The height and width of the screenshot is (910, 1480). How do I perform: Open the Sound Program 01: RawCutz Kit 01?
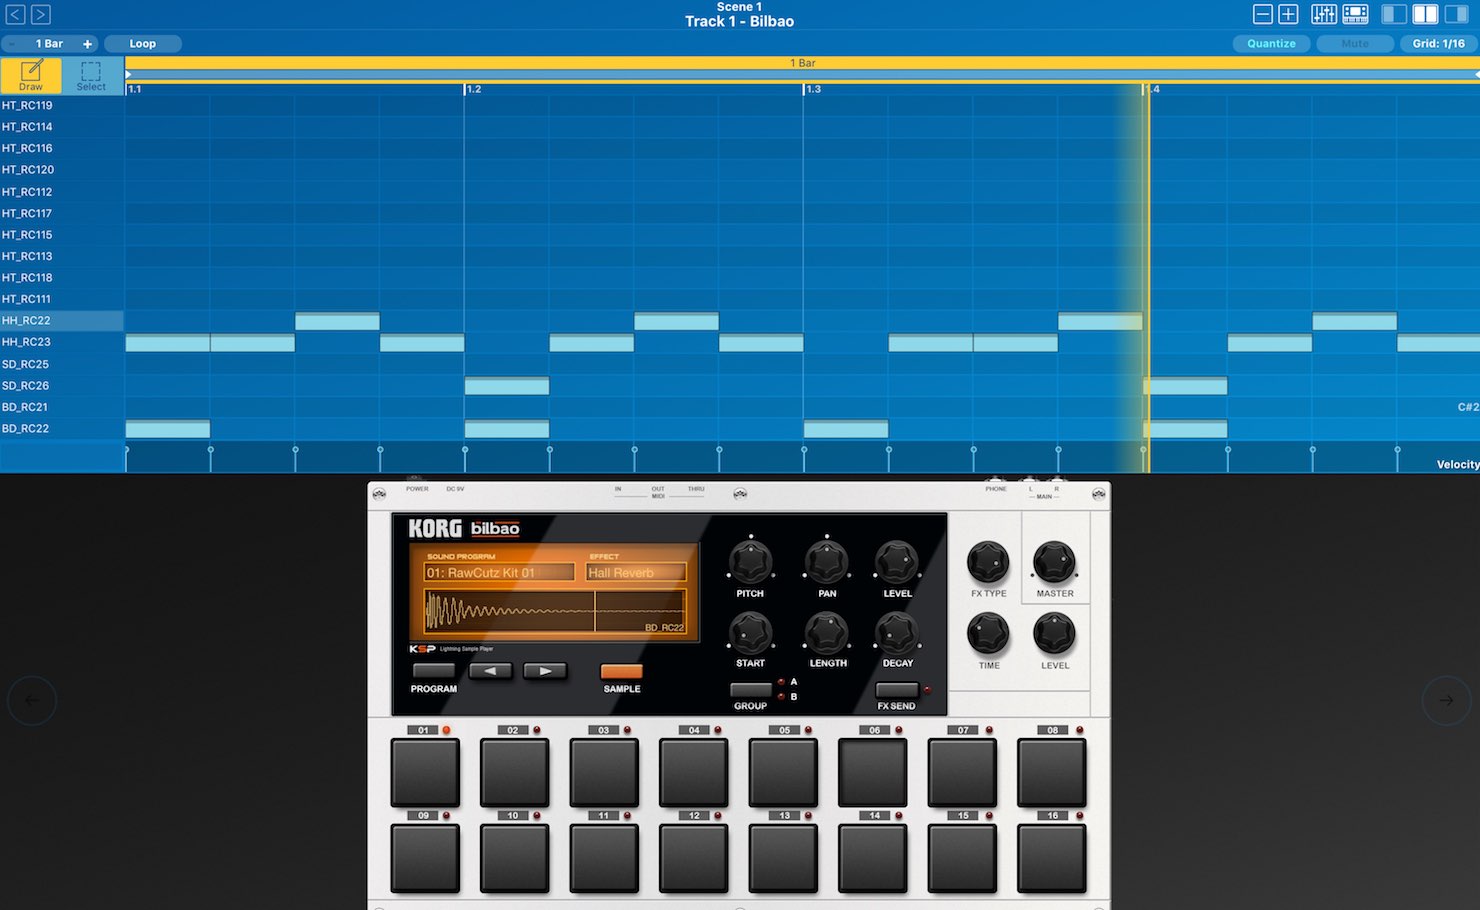[x=499, y=572]
